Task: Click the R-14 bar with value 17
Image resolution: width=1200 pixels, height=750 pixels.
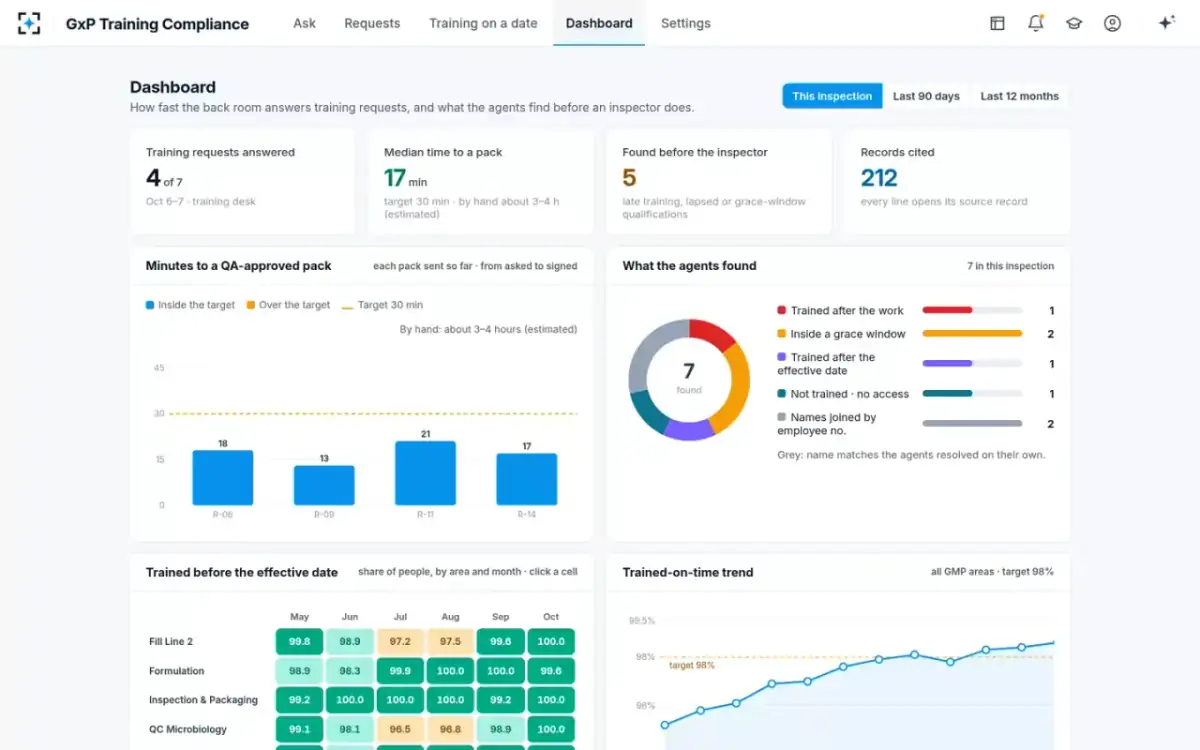Action: 527,479
